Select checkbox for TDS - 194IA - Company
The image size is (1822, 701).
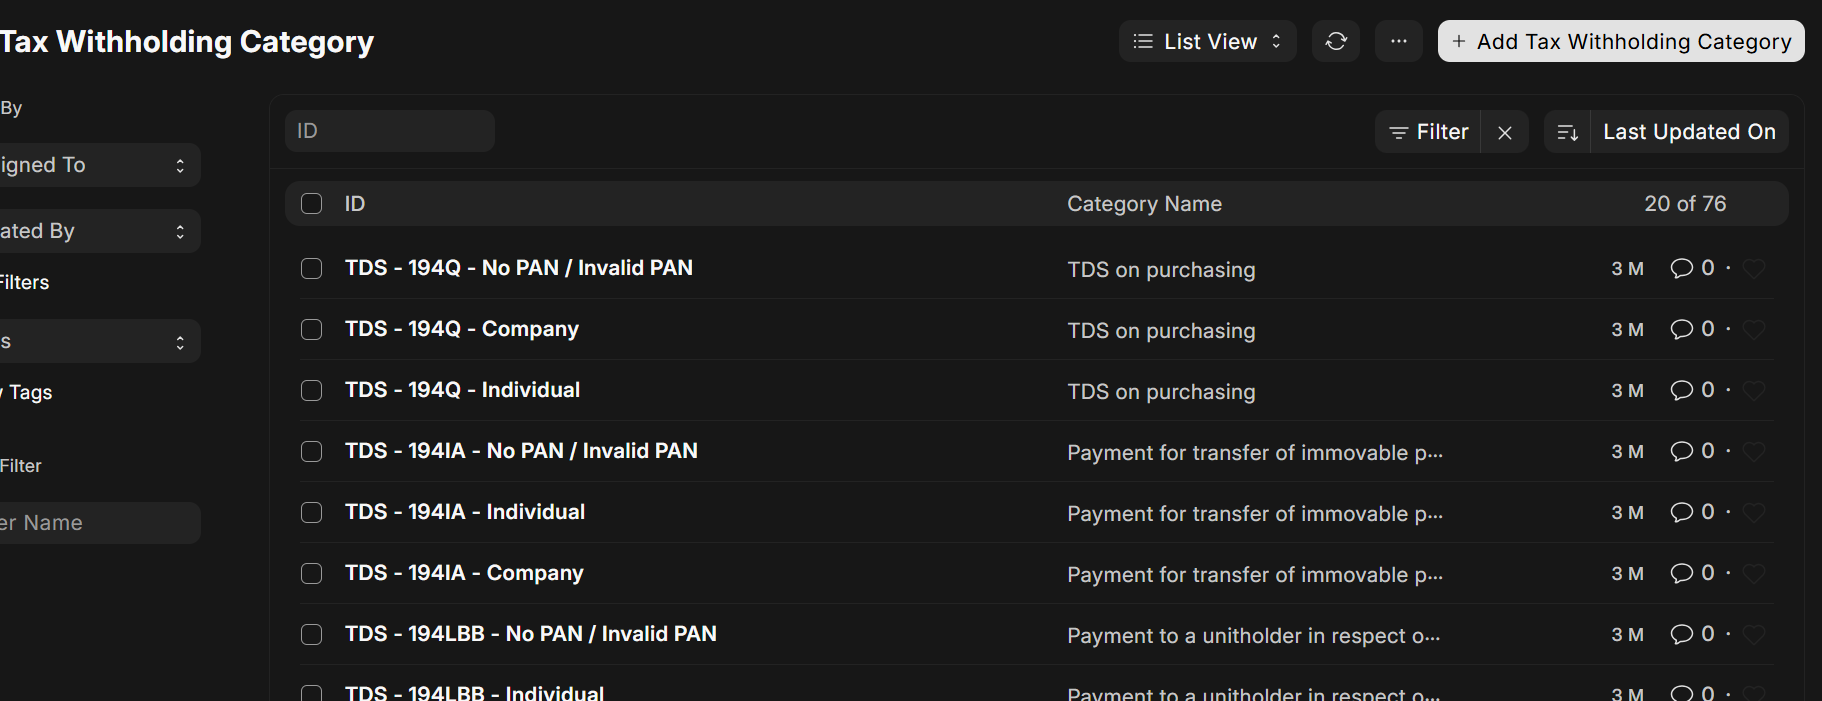[312, 573]
